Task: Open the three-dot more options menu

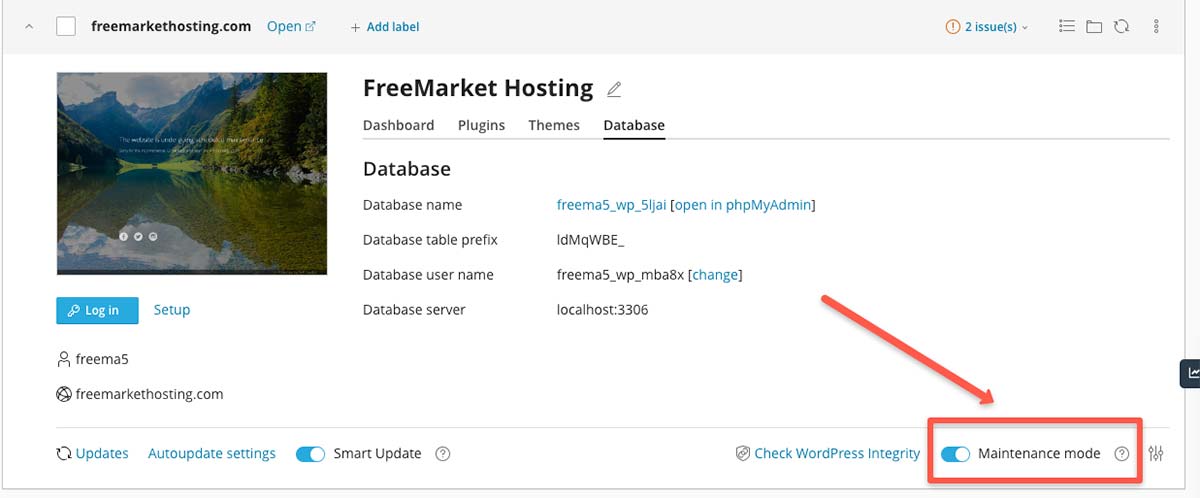Action: click(x=1157, y=27)
